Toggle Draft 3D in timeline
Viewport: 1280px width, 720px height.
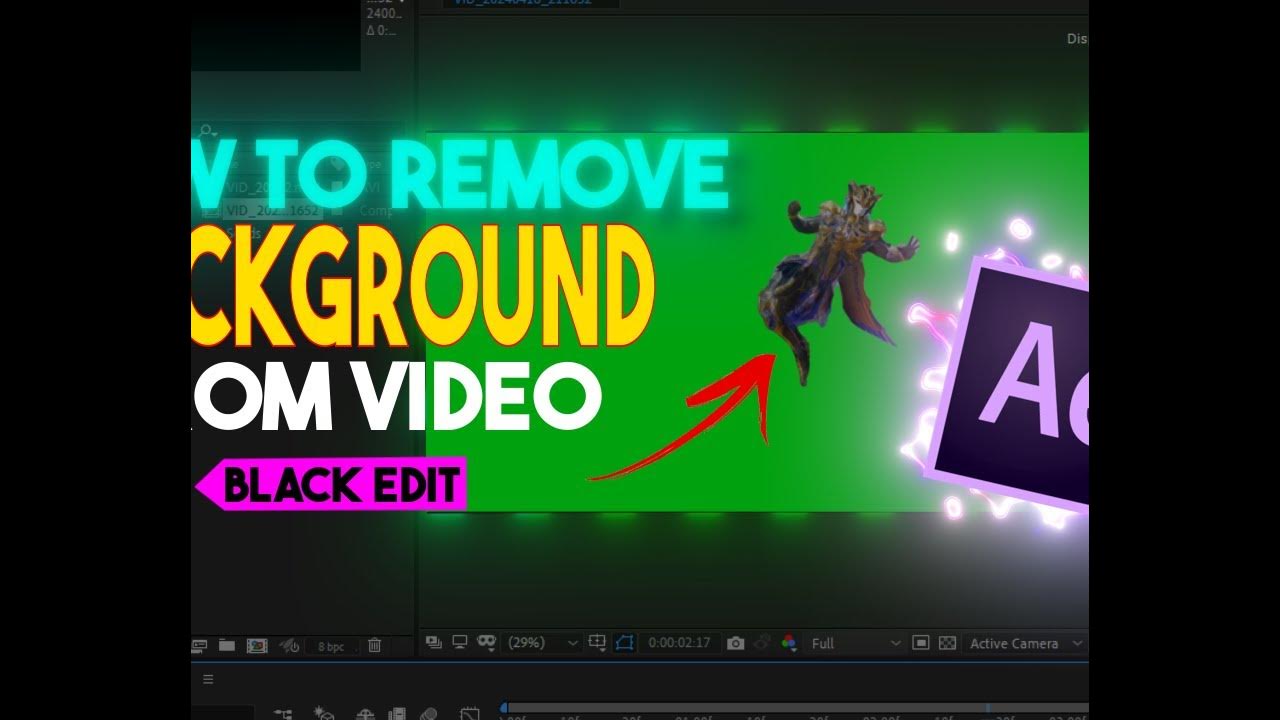[x=323, y=714]
